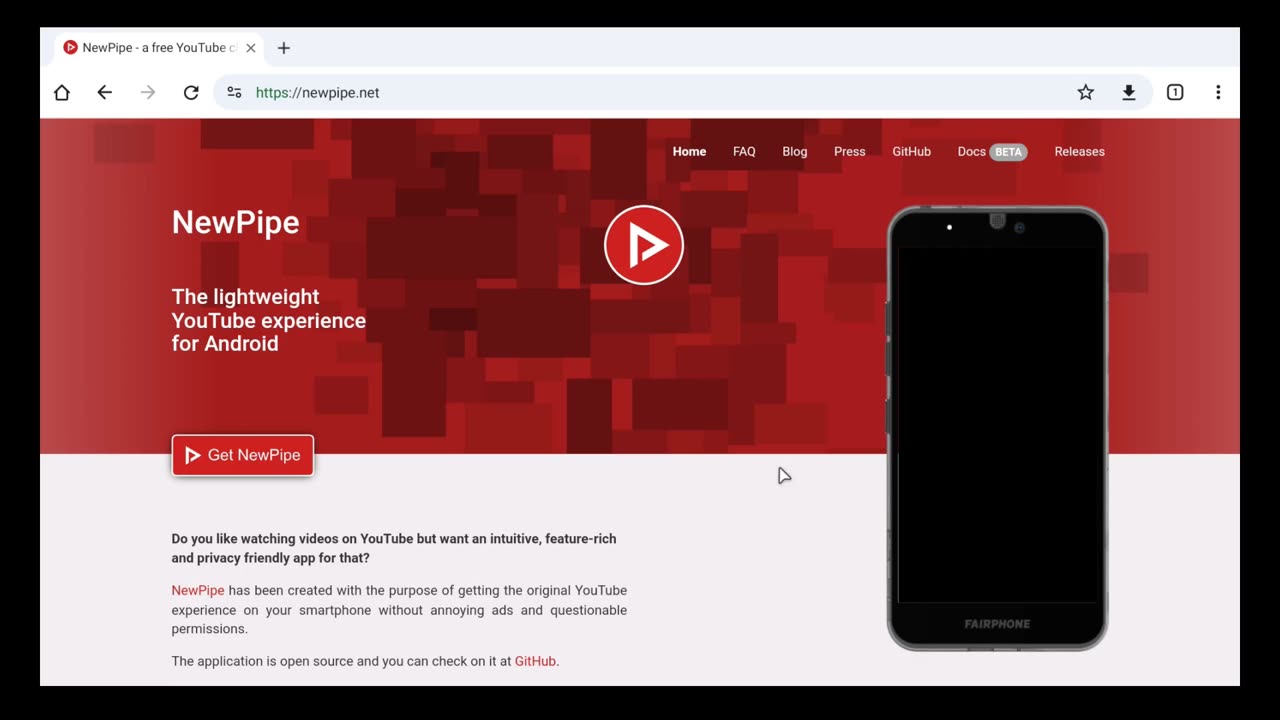Open the Releases nav item
The width and height of the screenshot is (1280, 720).
click(1080, 152)
